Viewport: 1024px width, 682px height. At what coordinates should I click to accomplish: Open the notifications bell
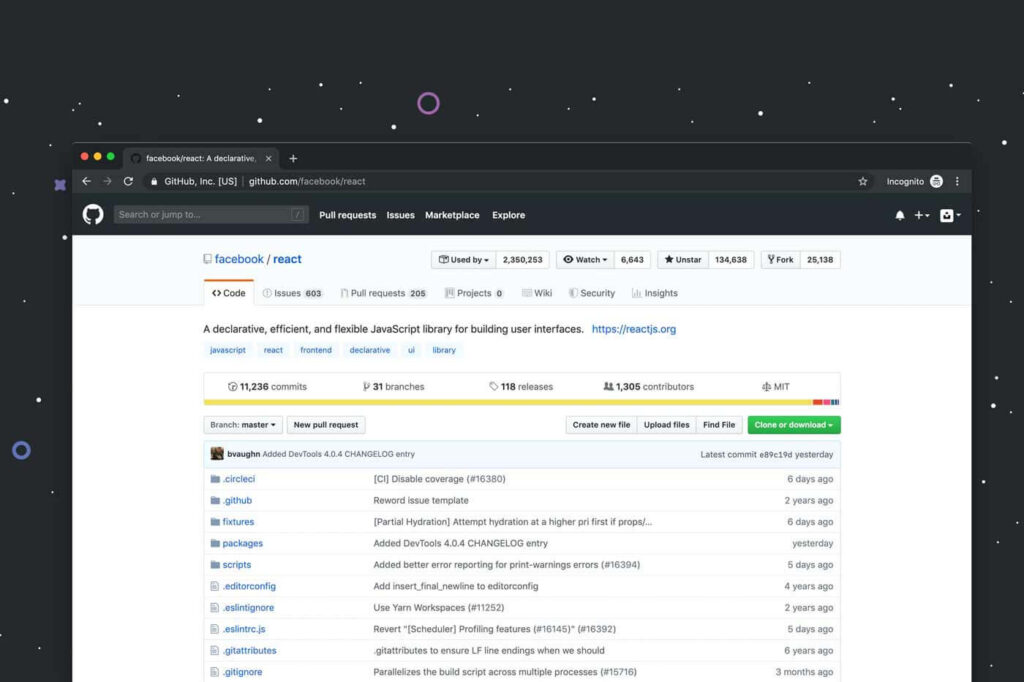pyautogui.click(x=899, y=215)
